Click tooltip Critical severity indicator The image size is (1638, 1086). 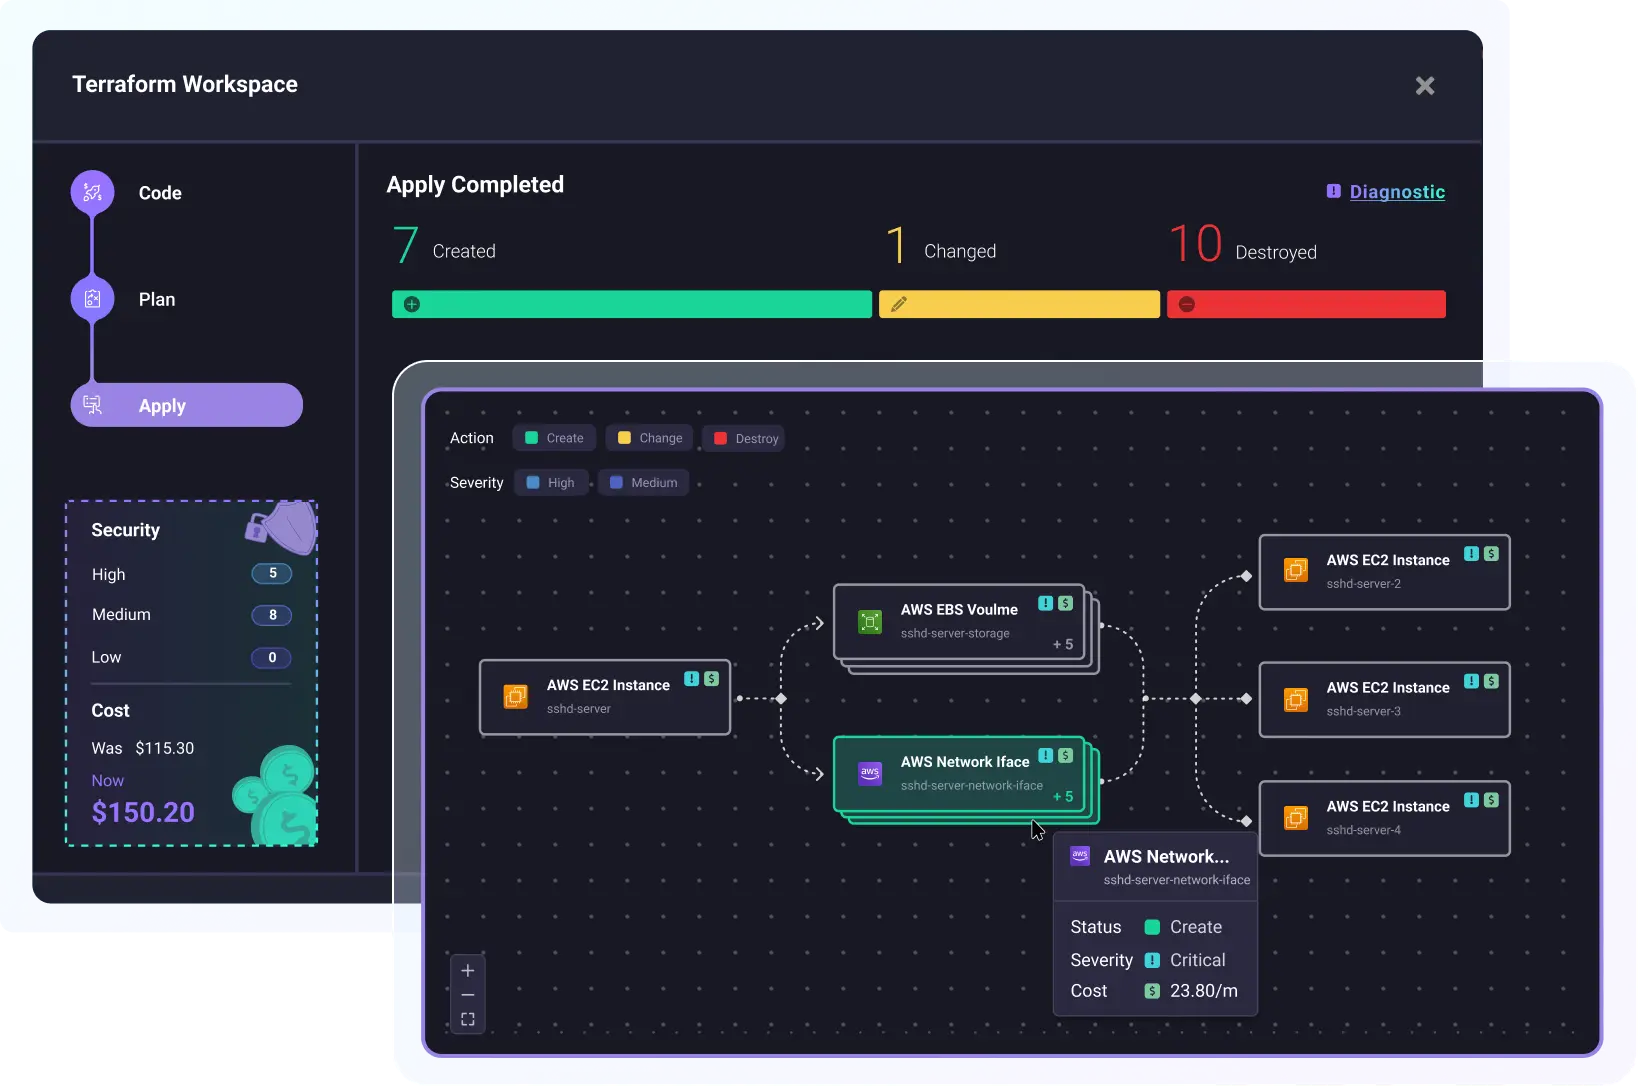(1152, 960)
